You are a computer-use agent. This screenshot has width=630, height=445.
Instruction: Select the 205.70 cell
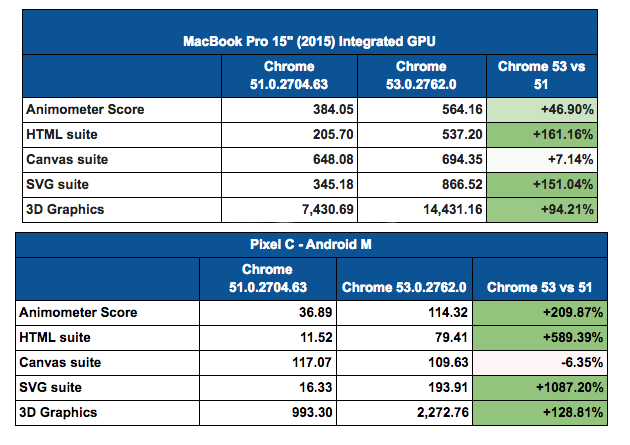pos(289,135)
